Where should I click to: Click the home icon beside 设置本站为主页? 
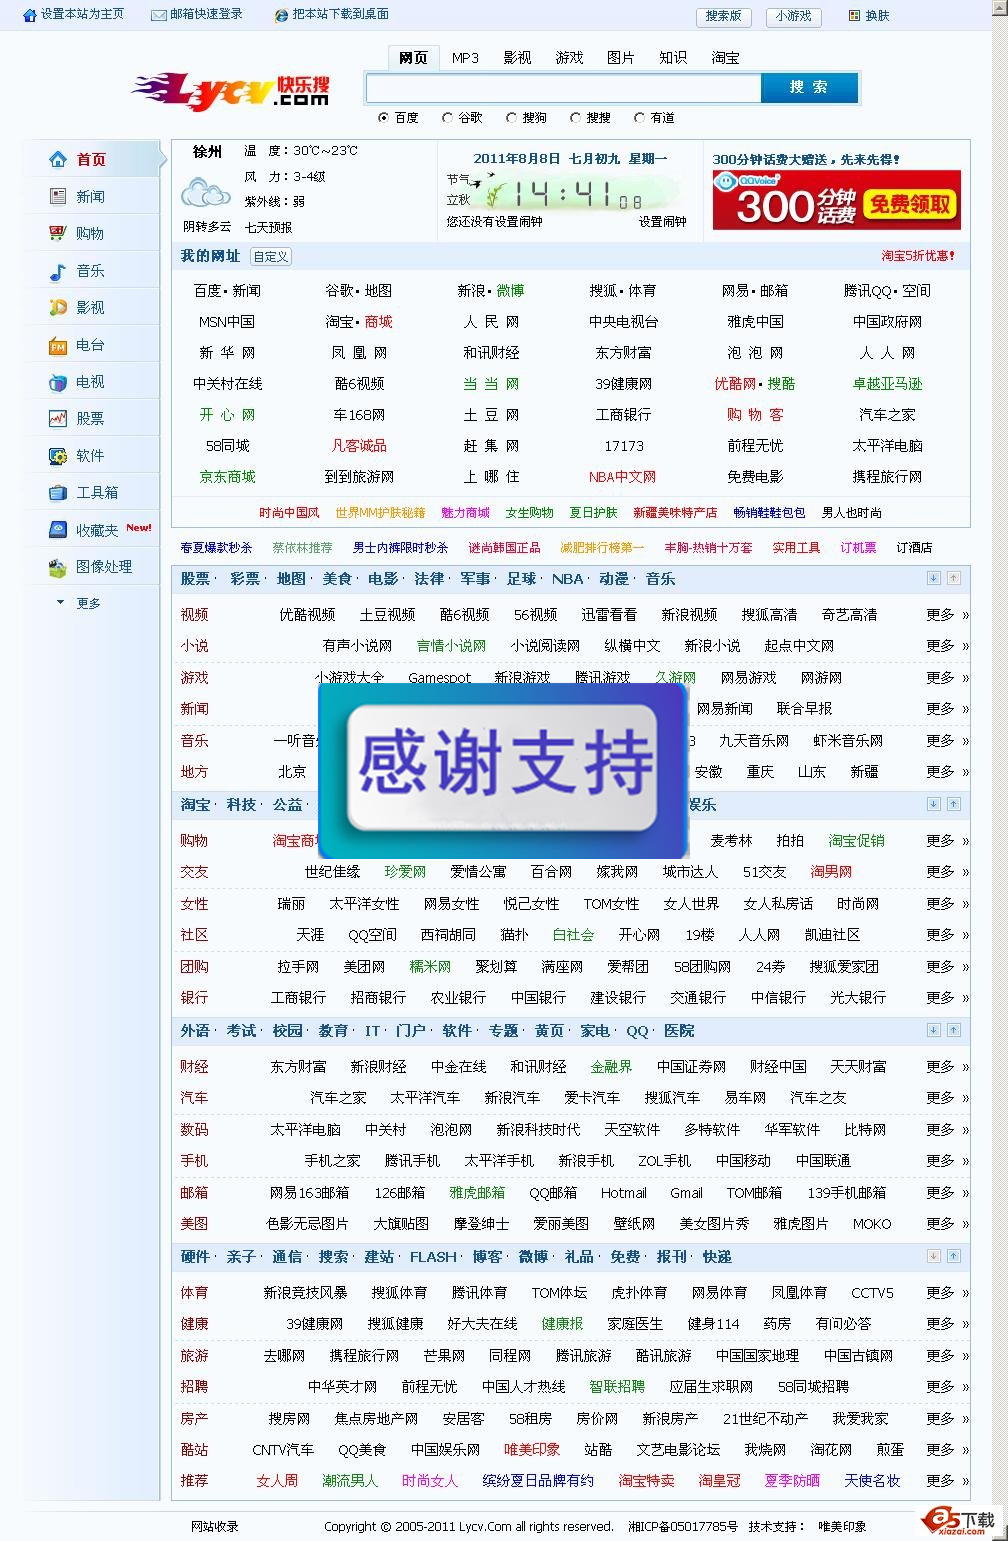click(x=30, y=15)
